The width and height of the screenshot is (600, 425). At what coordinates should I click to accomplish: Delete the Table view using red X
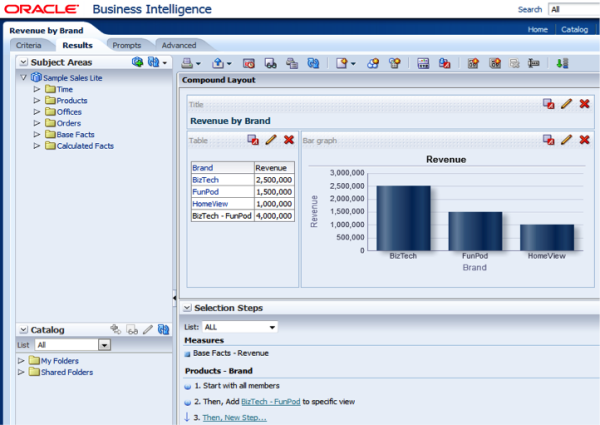pos(289,140)
